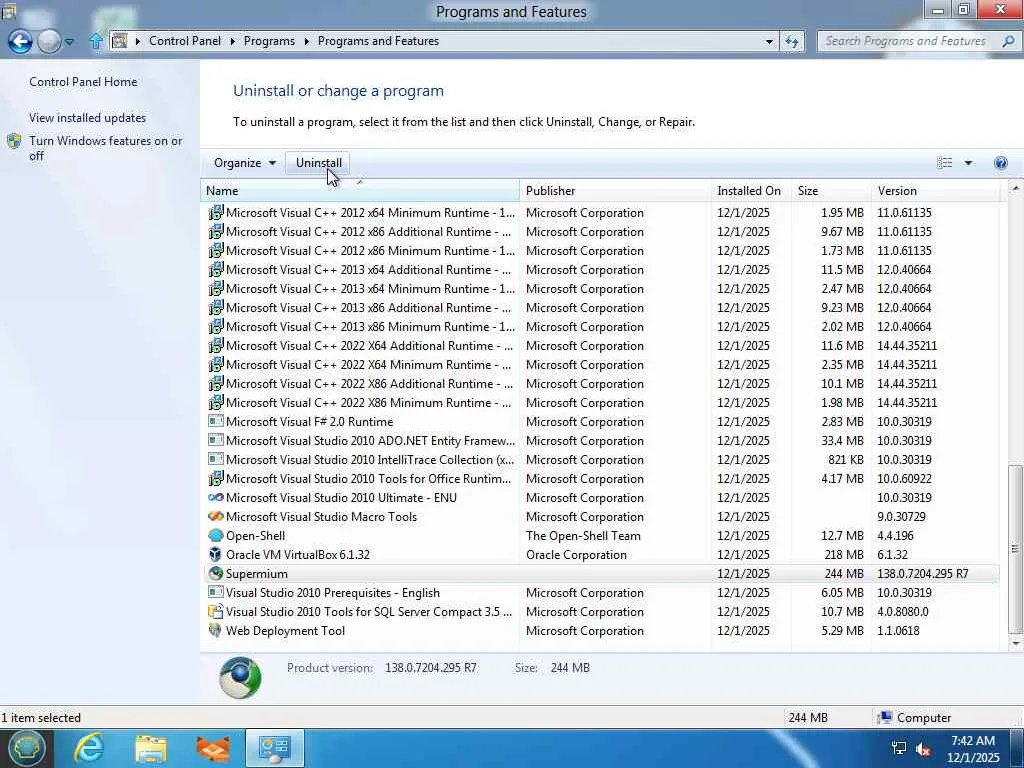Expand the arrow after Control Panel breadcrumb
The width and height of the screenshot is (1024, 768).
[x=232, y=41]
